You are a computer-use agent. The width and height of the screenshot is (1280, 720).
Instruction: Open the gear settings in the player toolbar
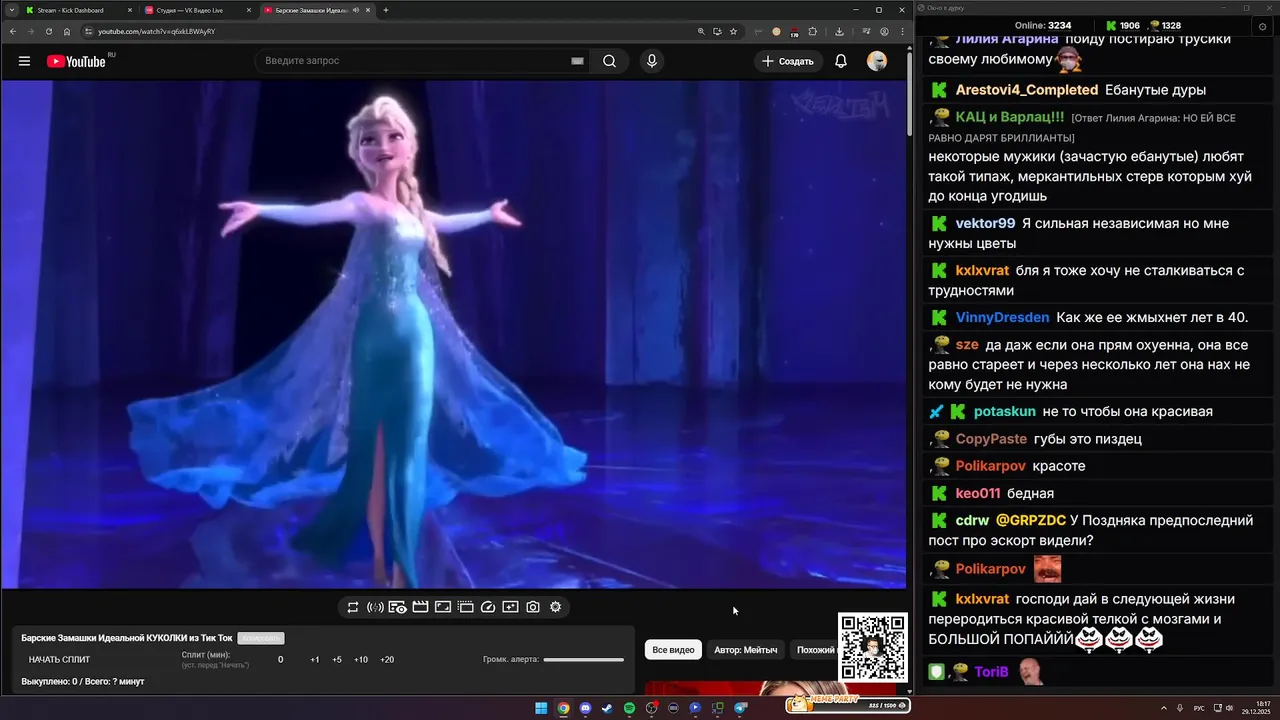[556, 607]
